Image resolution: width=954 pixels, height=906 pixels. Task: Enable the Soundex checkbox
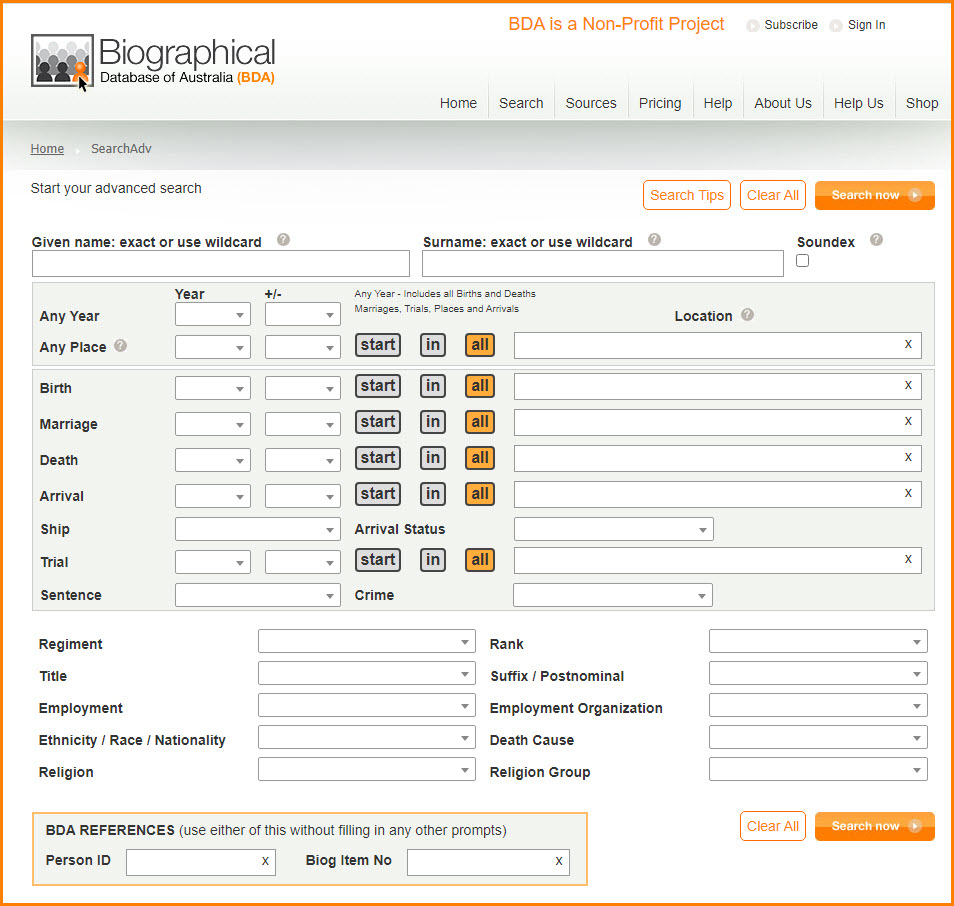click(x=803, y=260)
